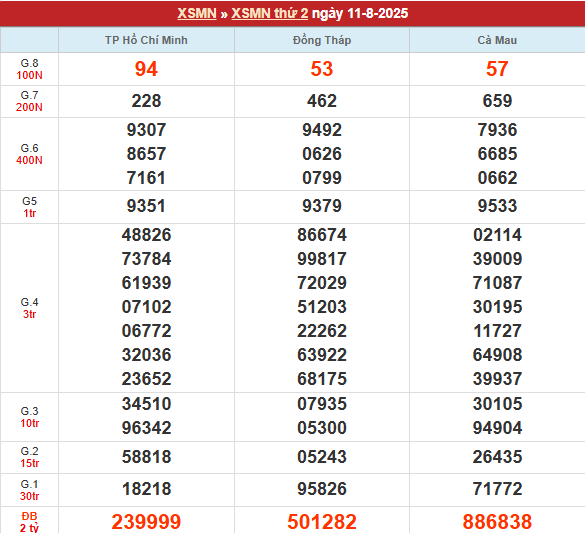The height and width of the screenshot is (533, 585).
Task: Select G5 number 9533
Action: (x=497, y=206)
